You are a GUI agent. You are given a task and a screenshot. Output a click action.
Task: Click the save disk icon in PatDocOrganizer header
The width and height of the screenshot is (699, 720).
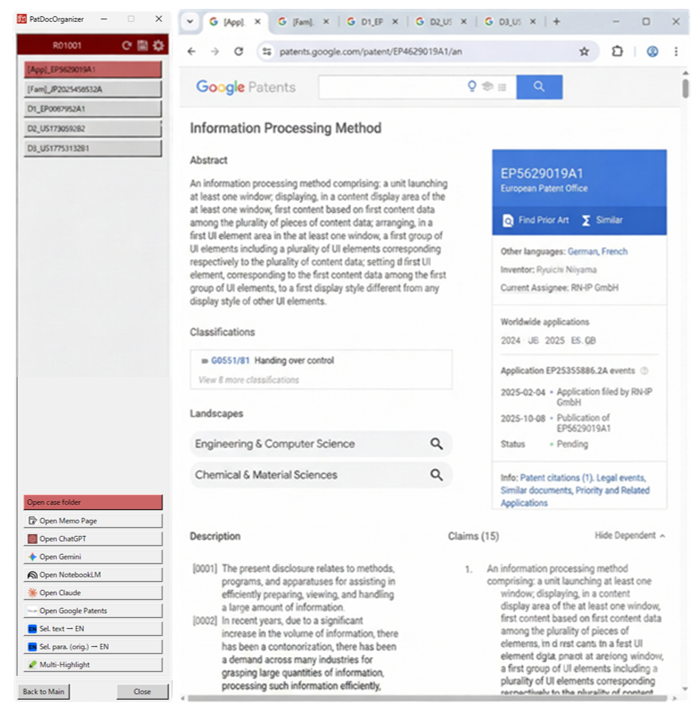pyautogui.click(x=143, y=45)
